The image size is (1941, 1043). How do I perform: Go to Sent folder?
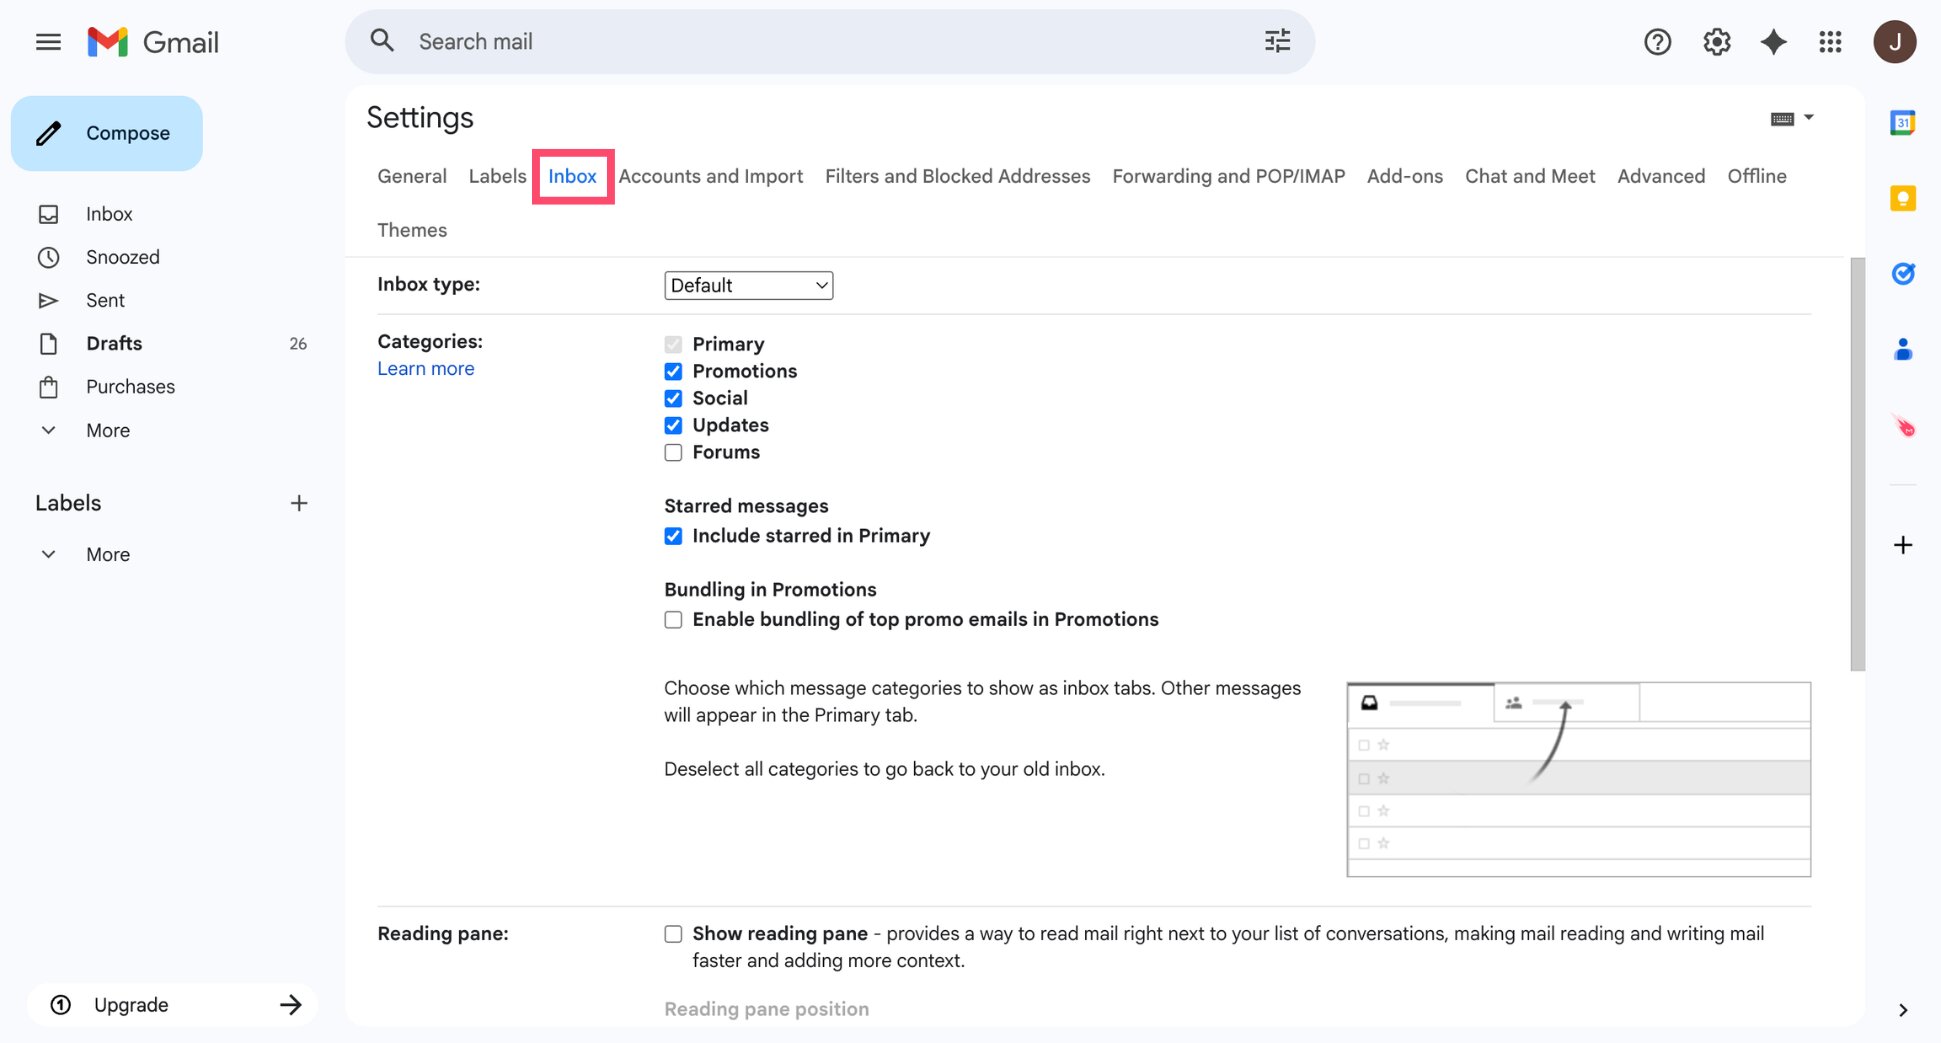[105, 300]
